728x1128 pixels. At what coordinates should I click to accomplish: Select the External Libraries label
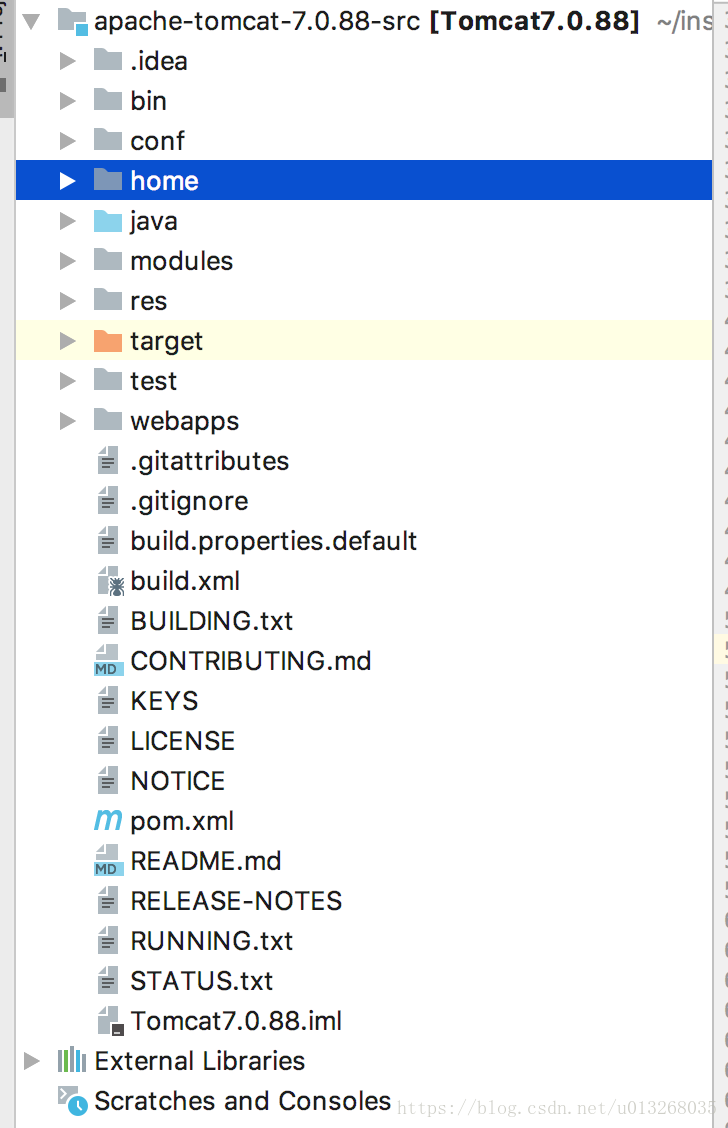(x=199, y=1061)
